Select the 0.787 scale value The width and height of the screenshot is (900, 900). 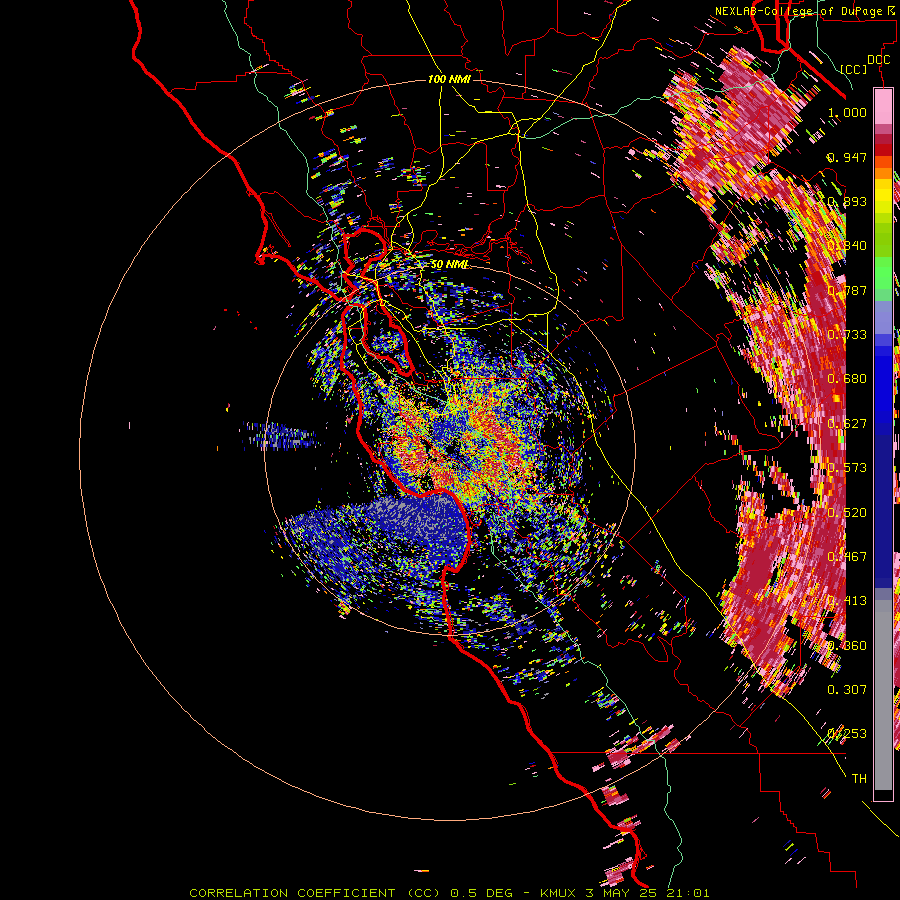(x=847, y=290)
